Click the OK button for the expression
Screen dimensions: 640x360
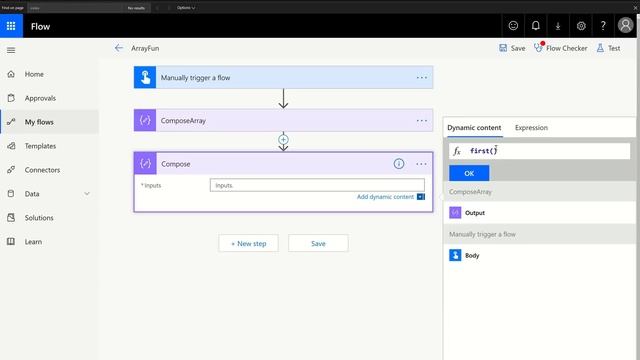tap(469, 173)
